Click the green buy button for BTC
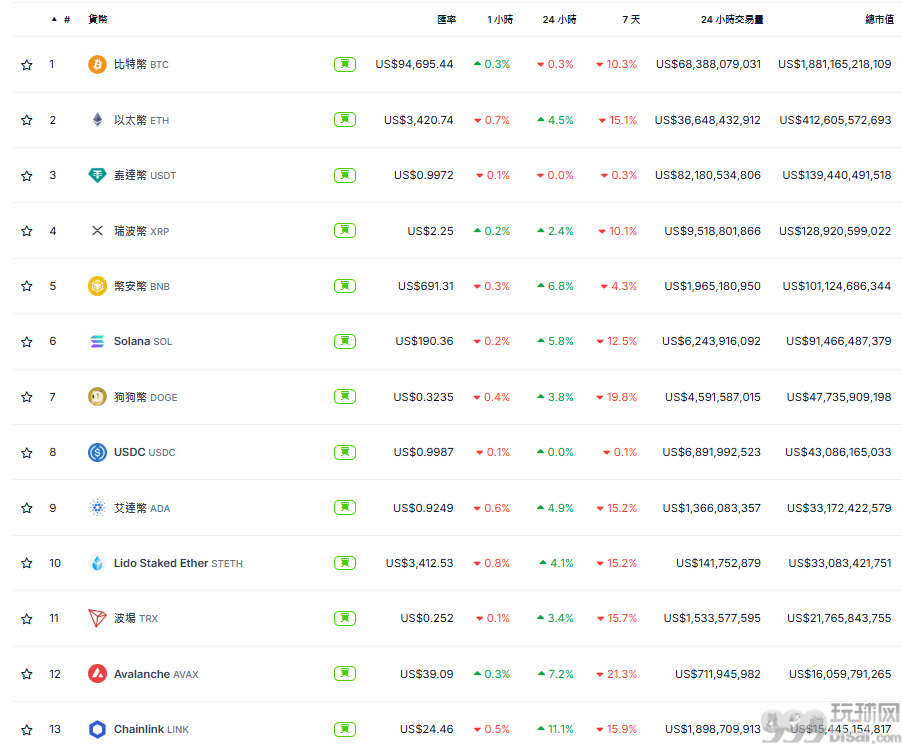This screenshot has height=744, width=902. point(345,64)
